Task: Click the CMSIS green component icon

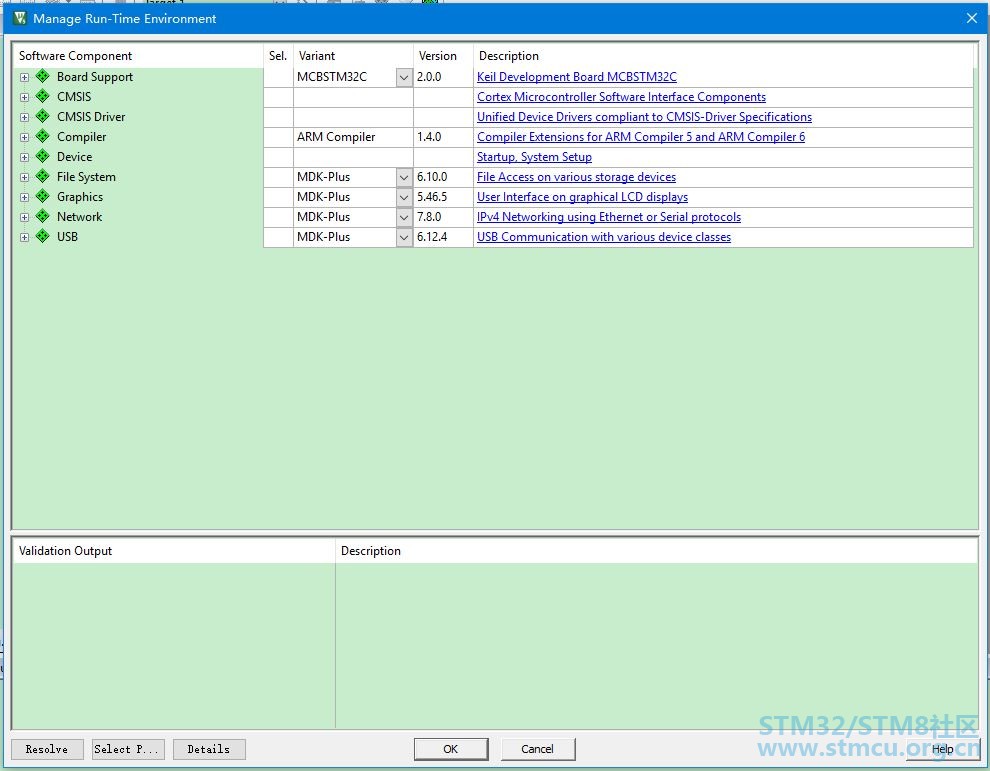Action: tap(42, 97)
